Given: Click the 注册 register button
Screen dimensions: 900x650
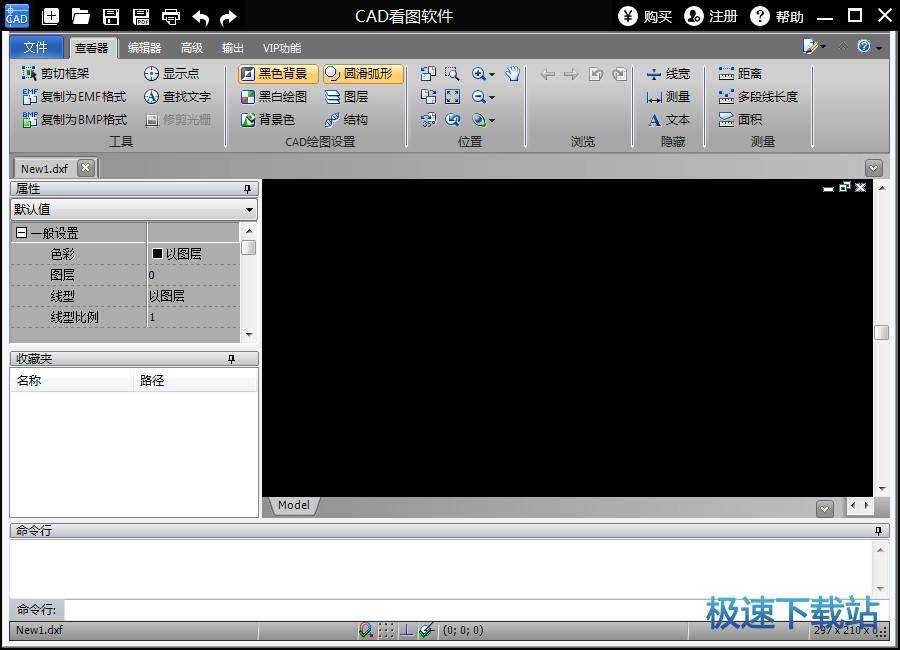Looking at the screenshot, I should (711, 16).
